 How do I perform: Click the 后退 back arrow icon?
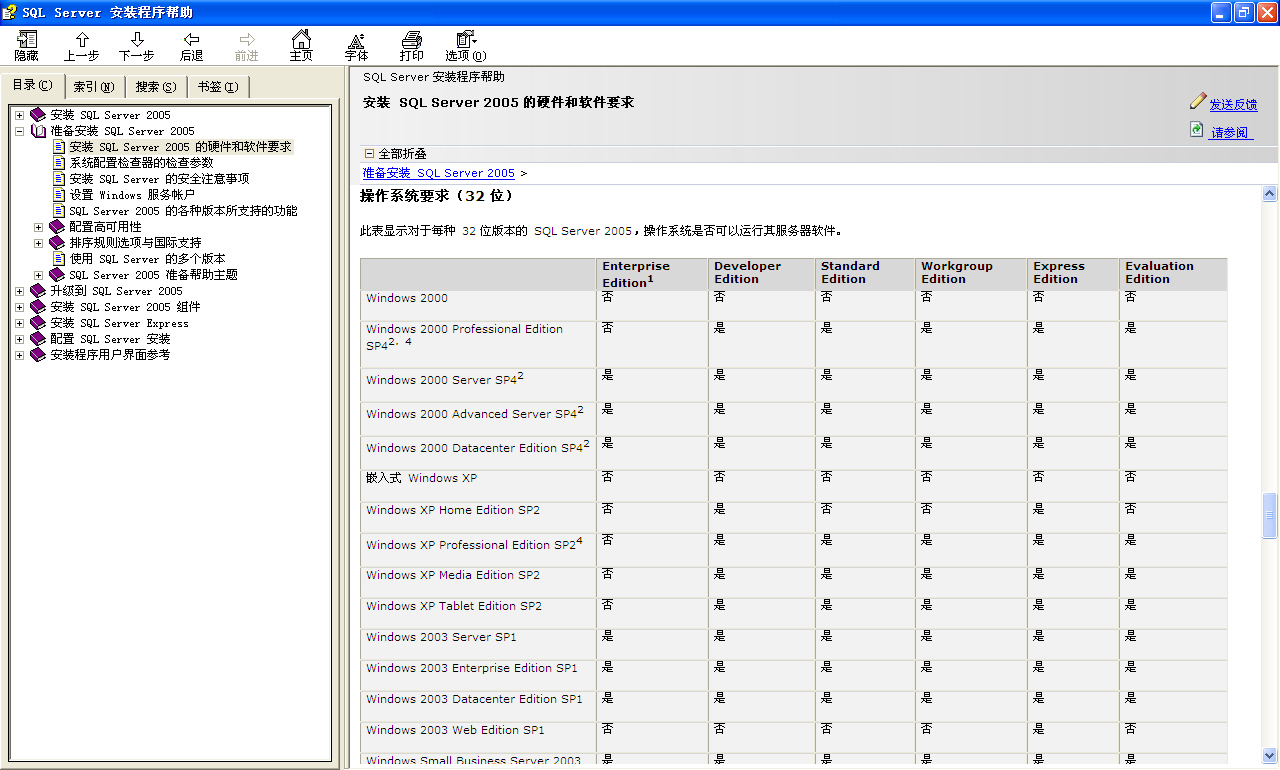pos(192,39)
